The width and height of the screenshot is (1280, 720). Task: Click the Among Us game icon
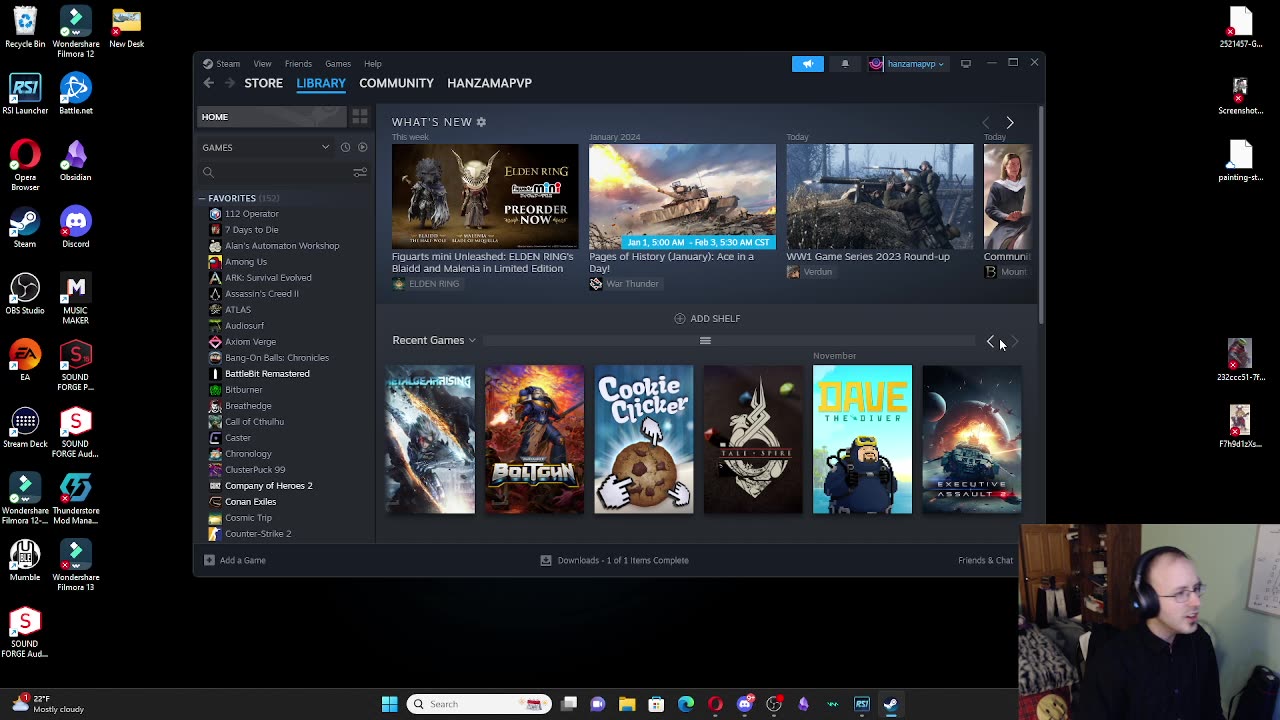click(x=215, y=262)
